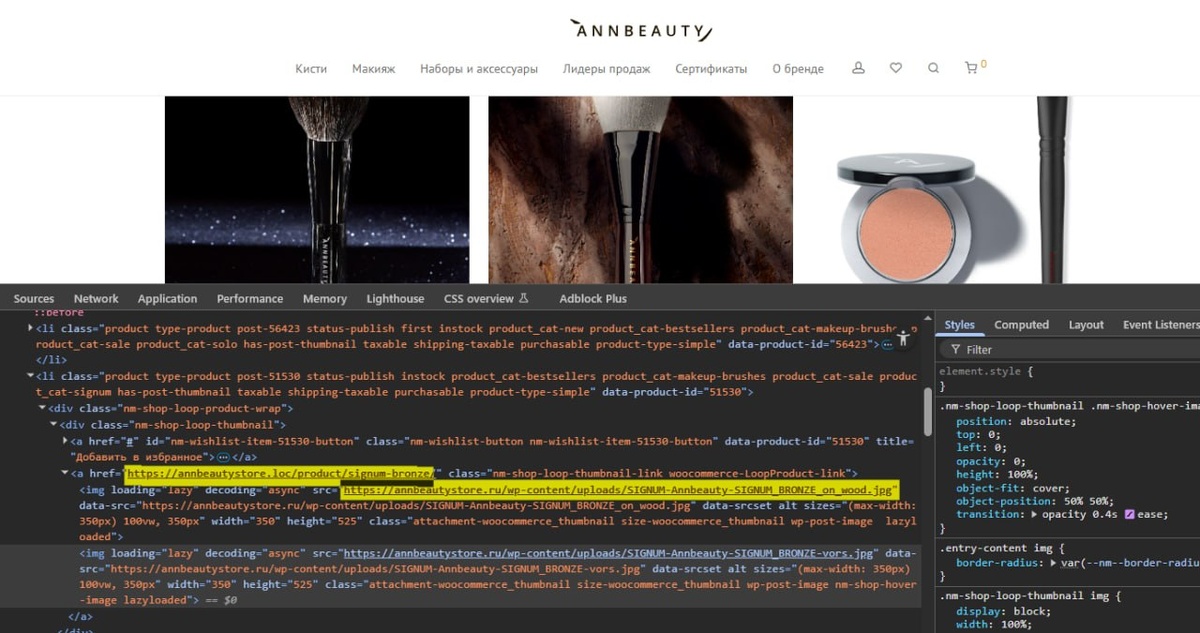Click the SIGNUM_BRONZE_on_wood.jpg src link
Viewport: 1200px width, 633px height.
617,490
